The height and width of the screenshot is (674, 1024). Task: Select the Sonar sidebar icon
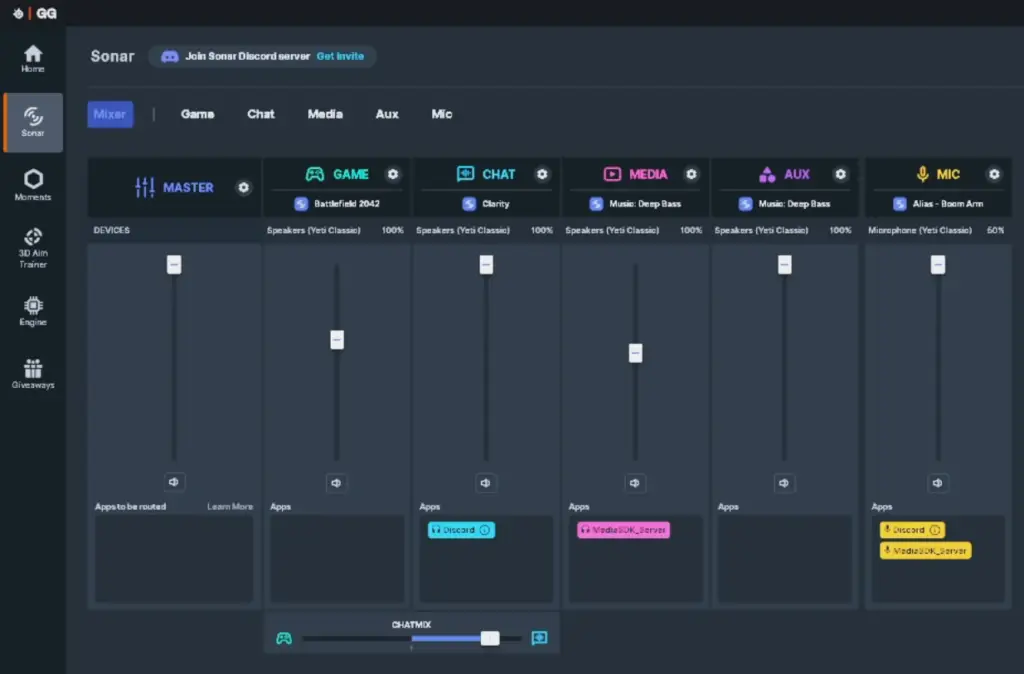pyautogui.click(x=33, y=122)
